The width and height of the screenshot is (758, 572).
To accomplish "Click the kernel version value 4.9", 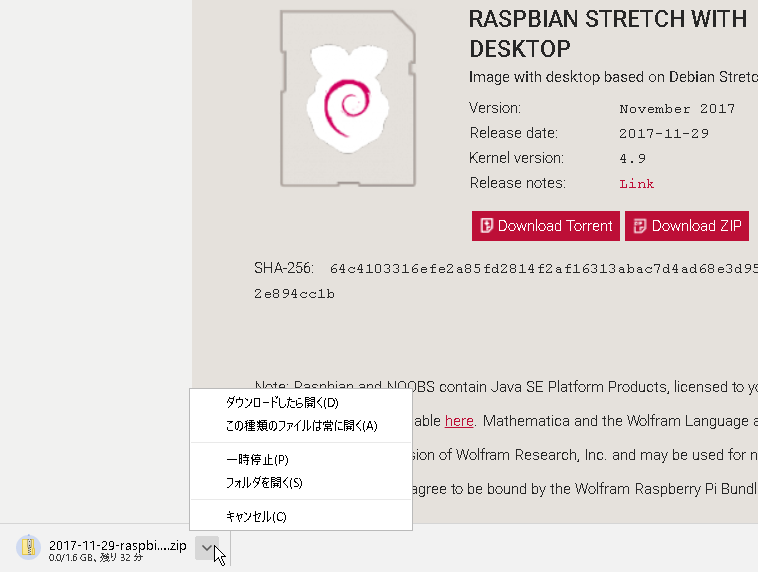I will pos(632,159).
